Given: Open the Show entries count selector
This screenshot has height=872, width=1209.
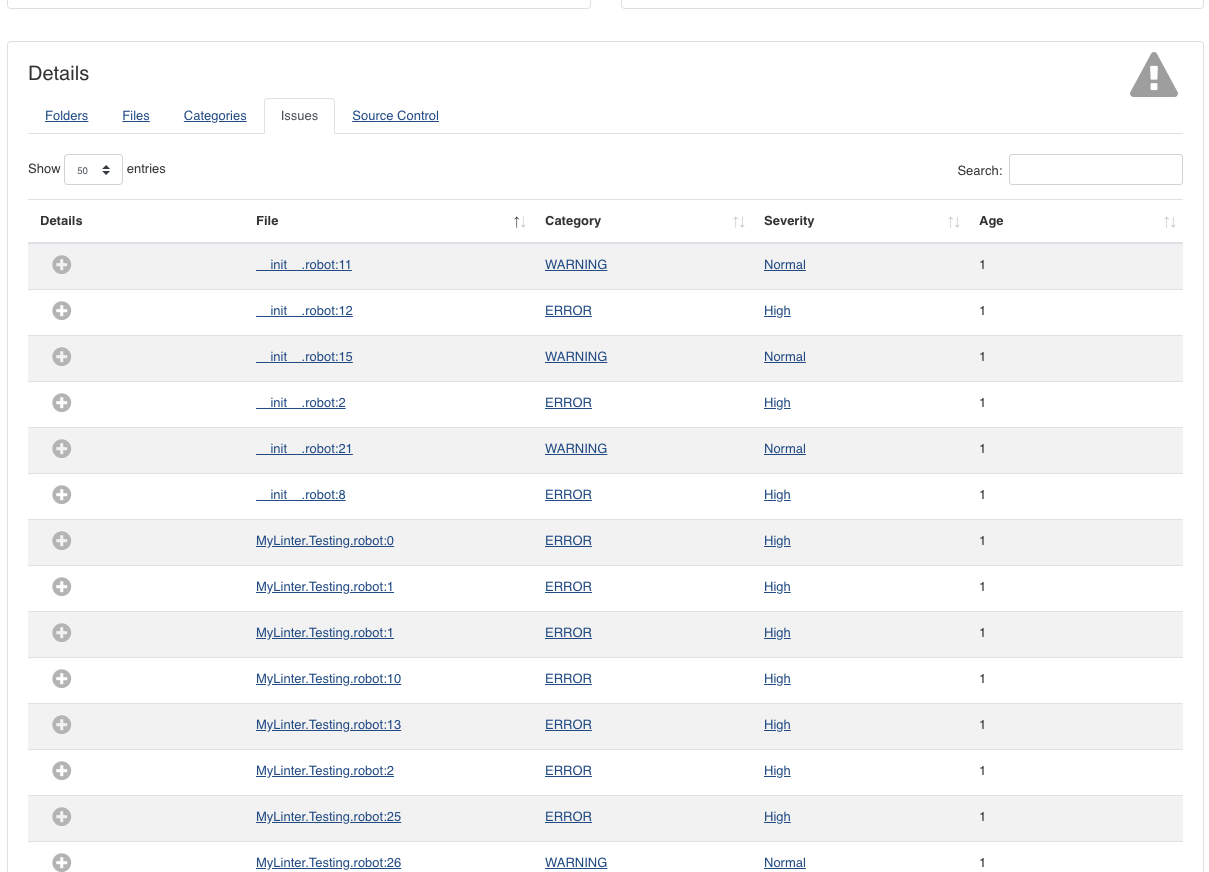Looking at the screenshot, I should [93, 169].
